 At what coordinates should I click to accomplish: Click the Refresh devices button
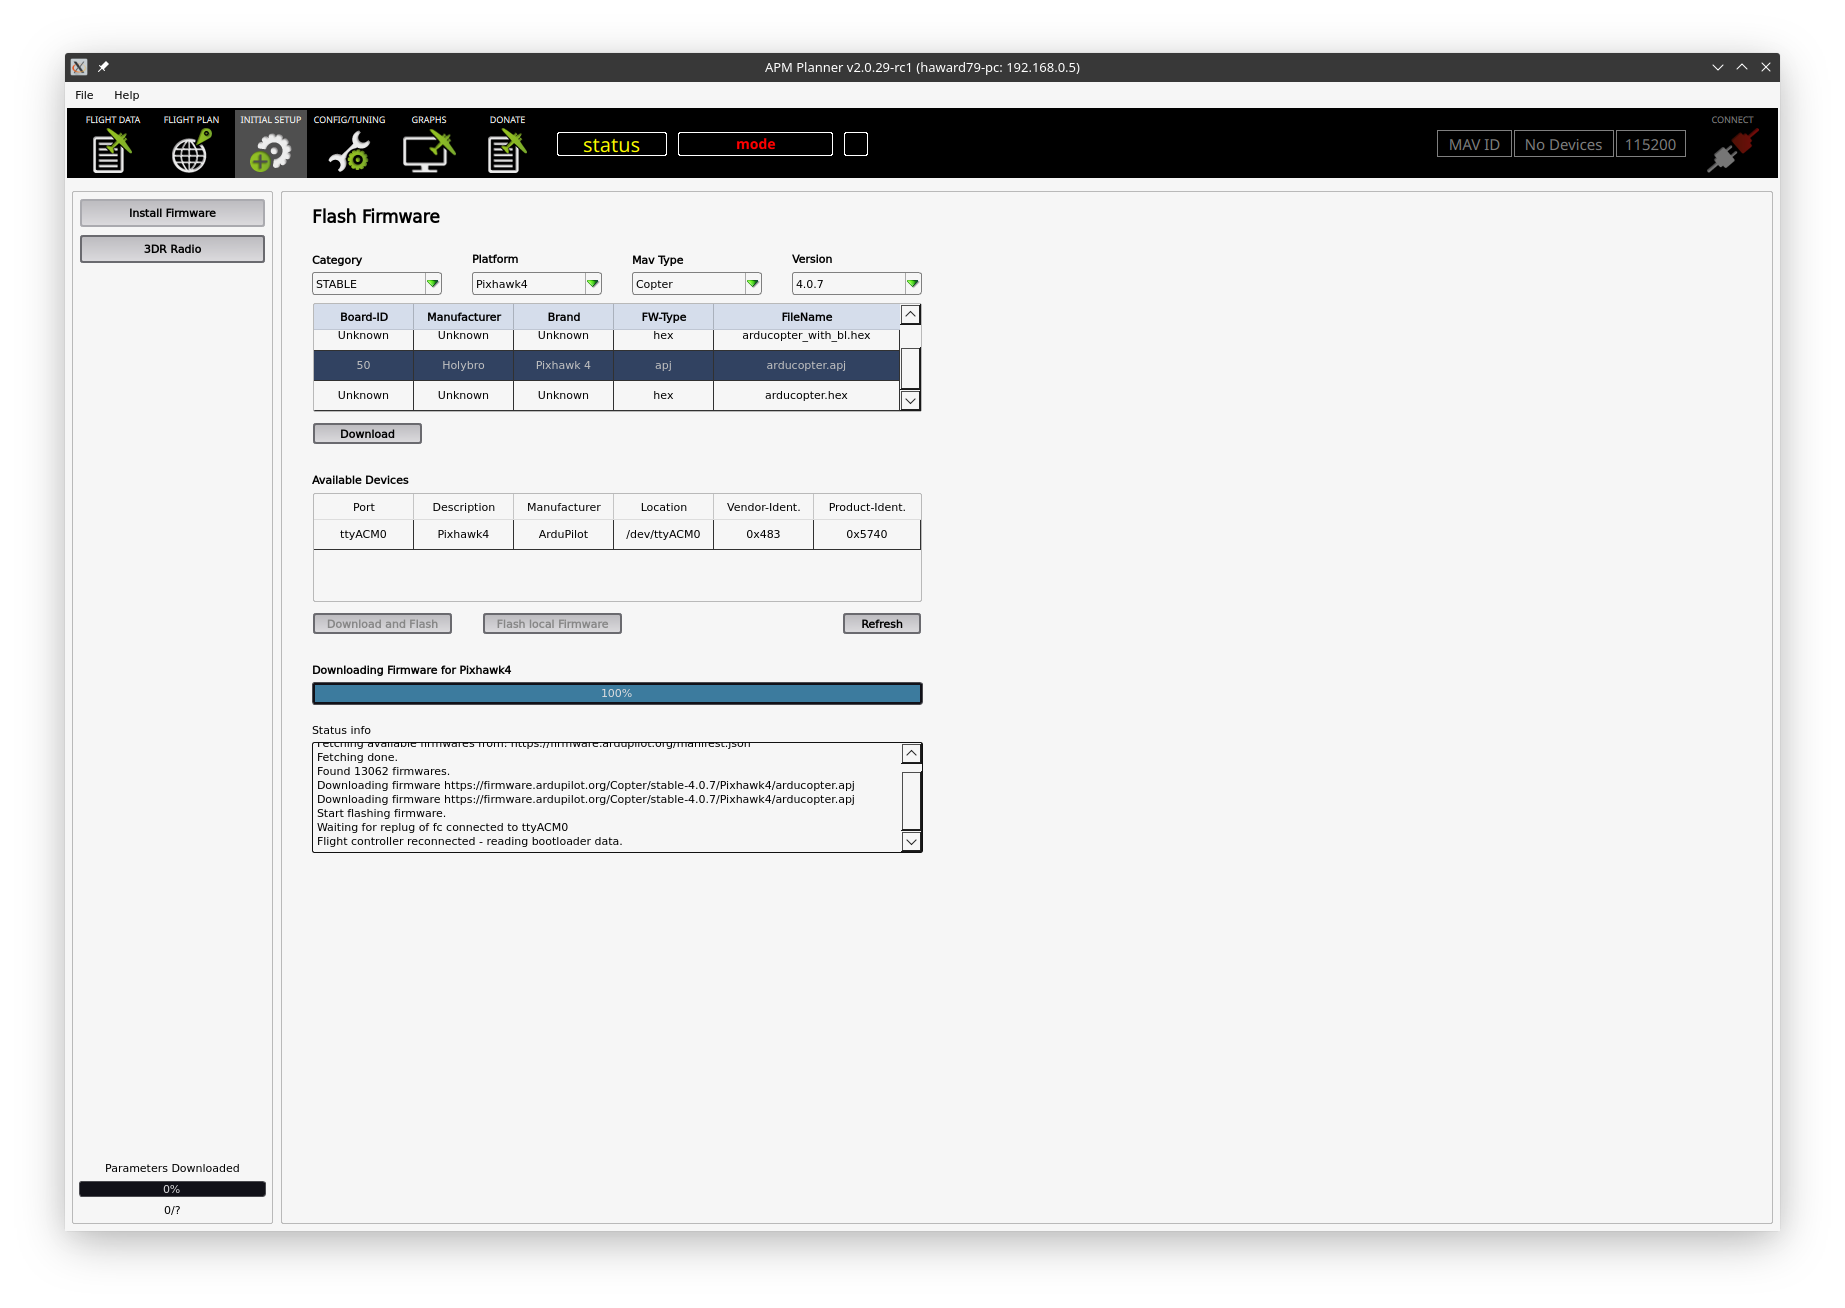click(882, 624)
